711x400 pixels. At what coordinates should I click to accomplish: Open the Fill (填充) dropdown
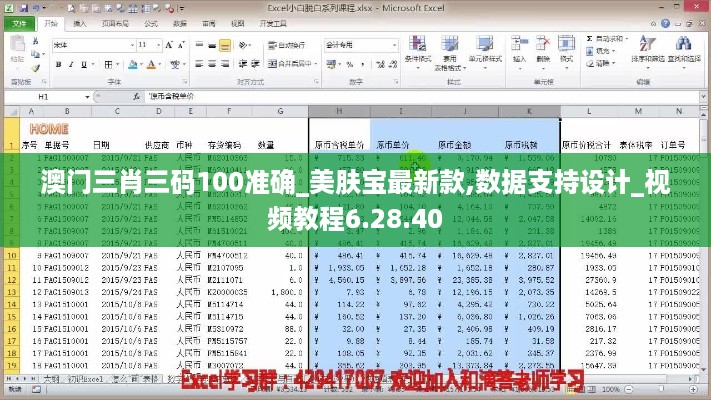point(601,51)
